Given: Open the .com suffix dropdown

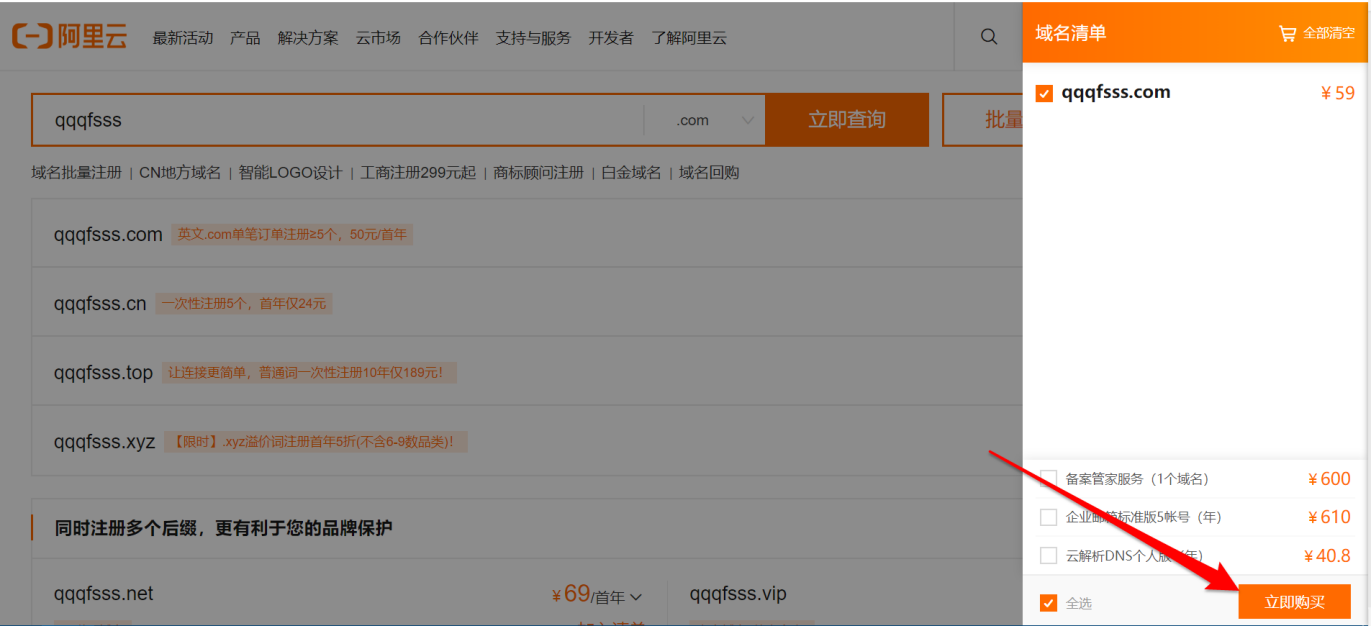Looking at the screenshot, I should click(x=705, y=120).
